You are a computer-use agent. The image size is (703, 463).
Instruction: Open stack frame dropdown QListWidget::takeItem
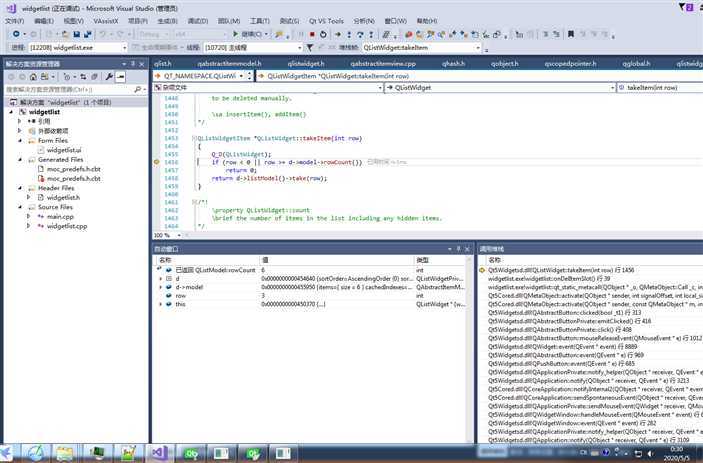[x=478, y=48]
